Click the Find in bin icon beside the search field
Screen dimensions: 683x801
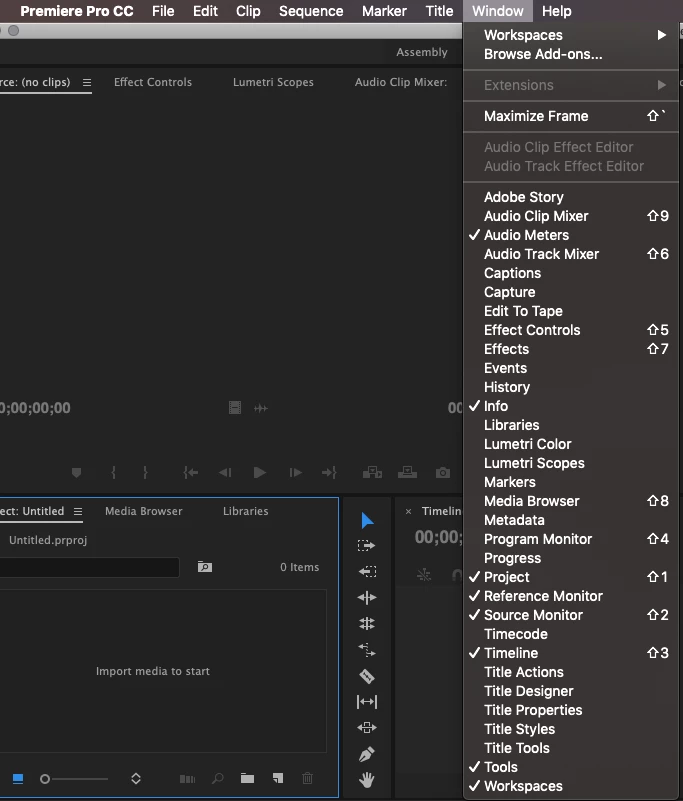(205, 567)
